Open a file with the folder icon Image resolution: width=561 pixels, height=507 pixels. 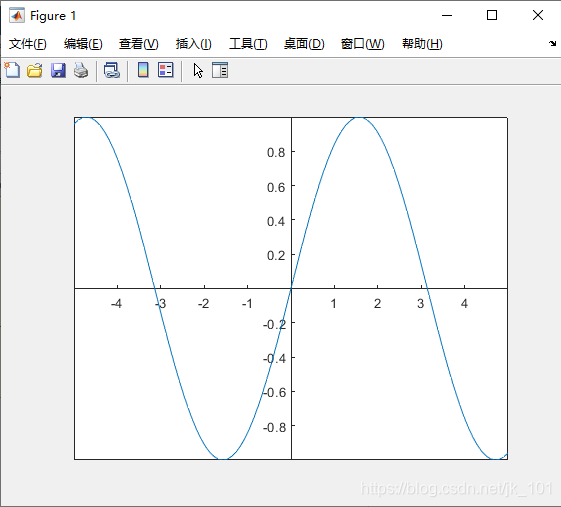(35, 70)
